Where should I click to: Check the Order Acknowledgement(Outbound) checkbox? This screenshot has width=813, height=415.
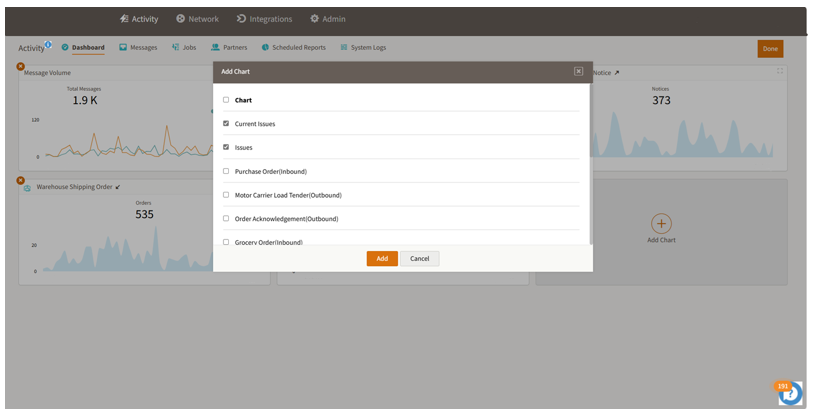pyautogui.click(x=226, y=218)
